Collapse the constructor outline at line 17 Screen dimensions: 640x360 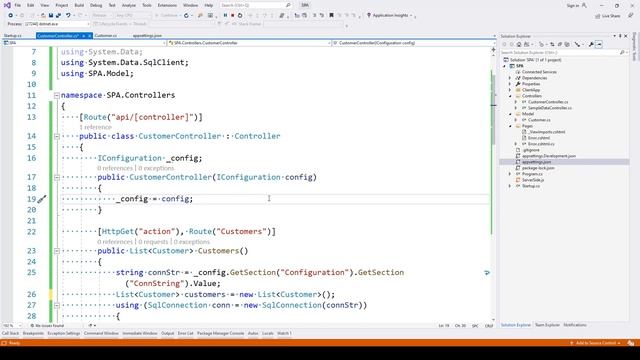pos(57,178)
